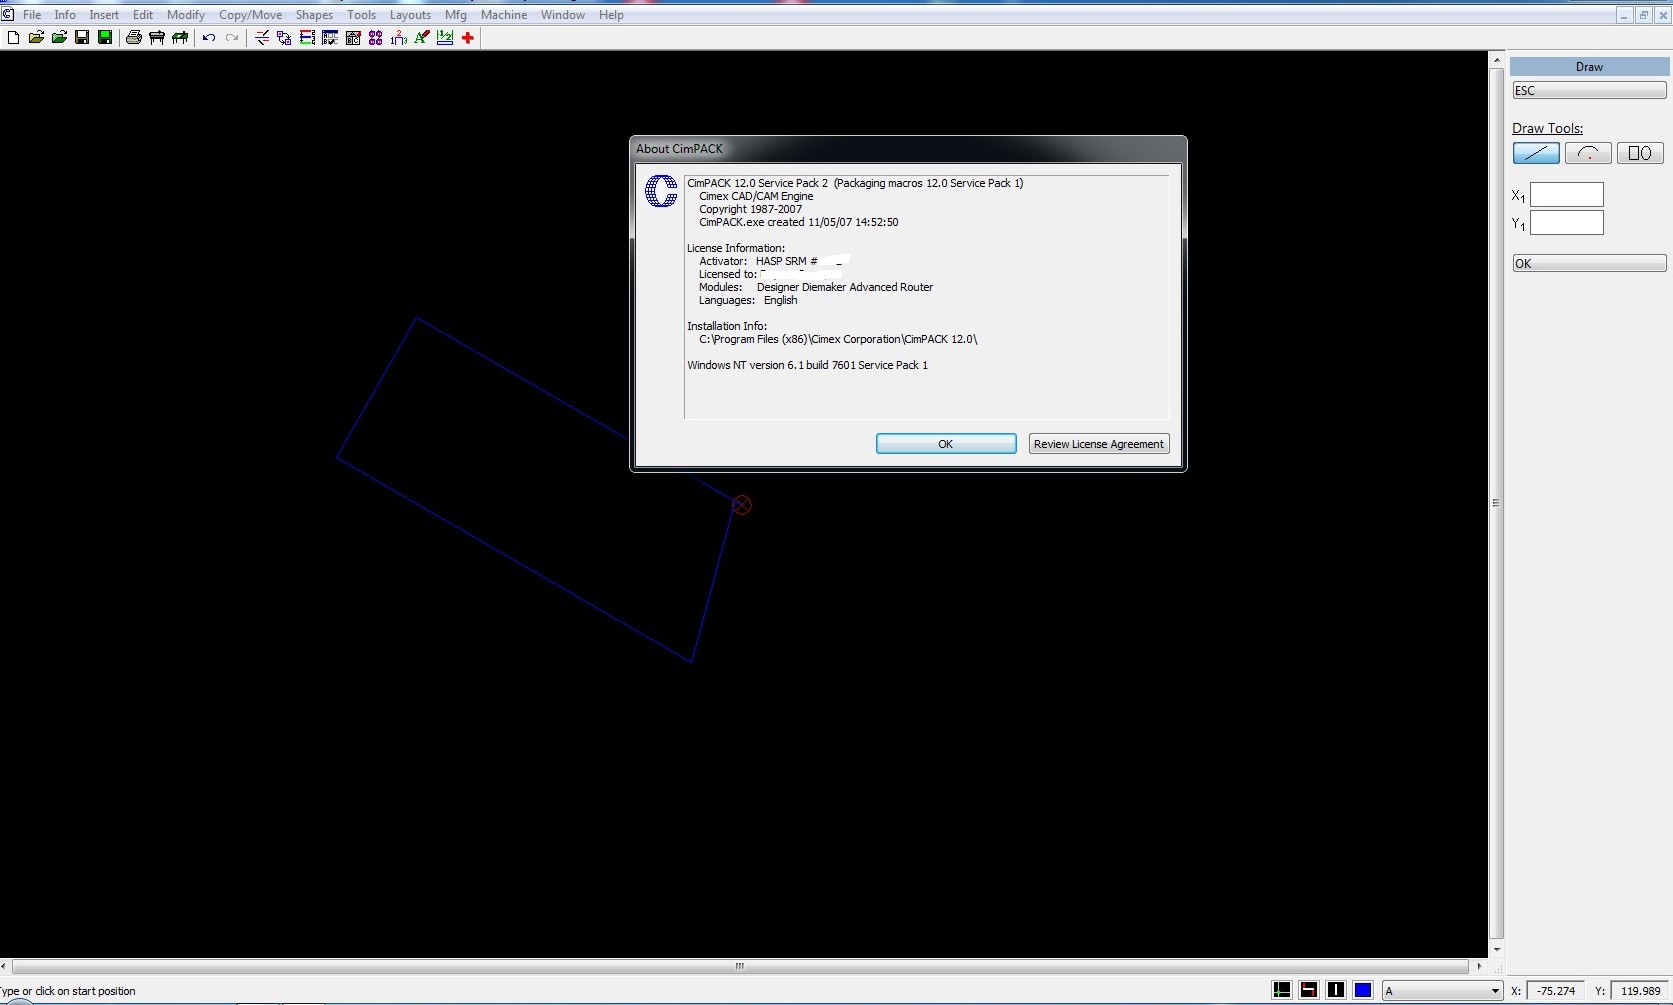Image resolution: width=1673 pixels, height=1005 pixels.
Task: Click Review License Agreement button
Action: tap(1099, 444)
